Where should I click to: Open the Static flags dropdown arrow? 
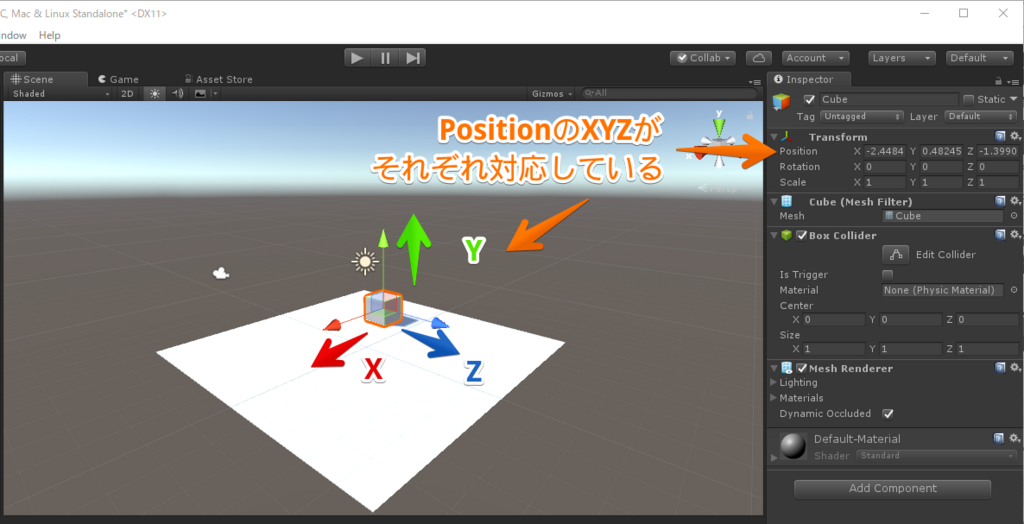(x=1014, y=99)
